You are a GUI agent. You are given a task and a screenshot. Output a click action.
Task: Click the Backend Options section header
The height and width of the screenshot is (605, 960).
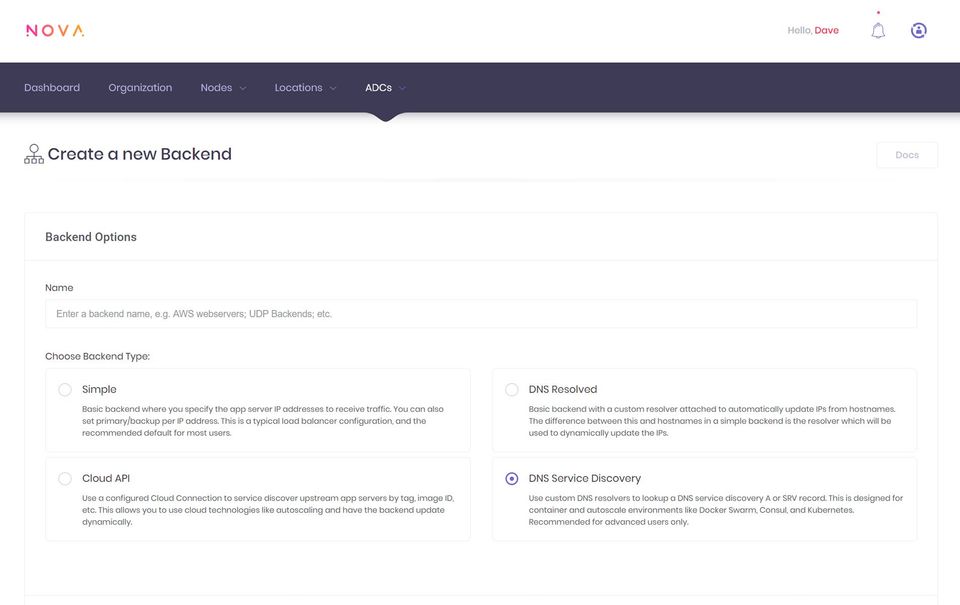[91, 237]
